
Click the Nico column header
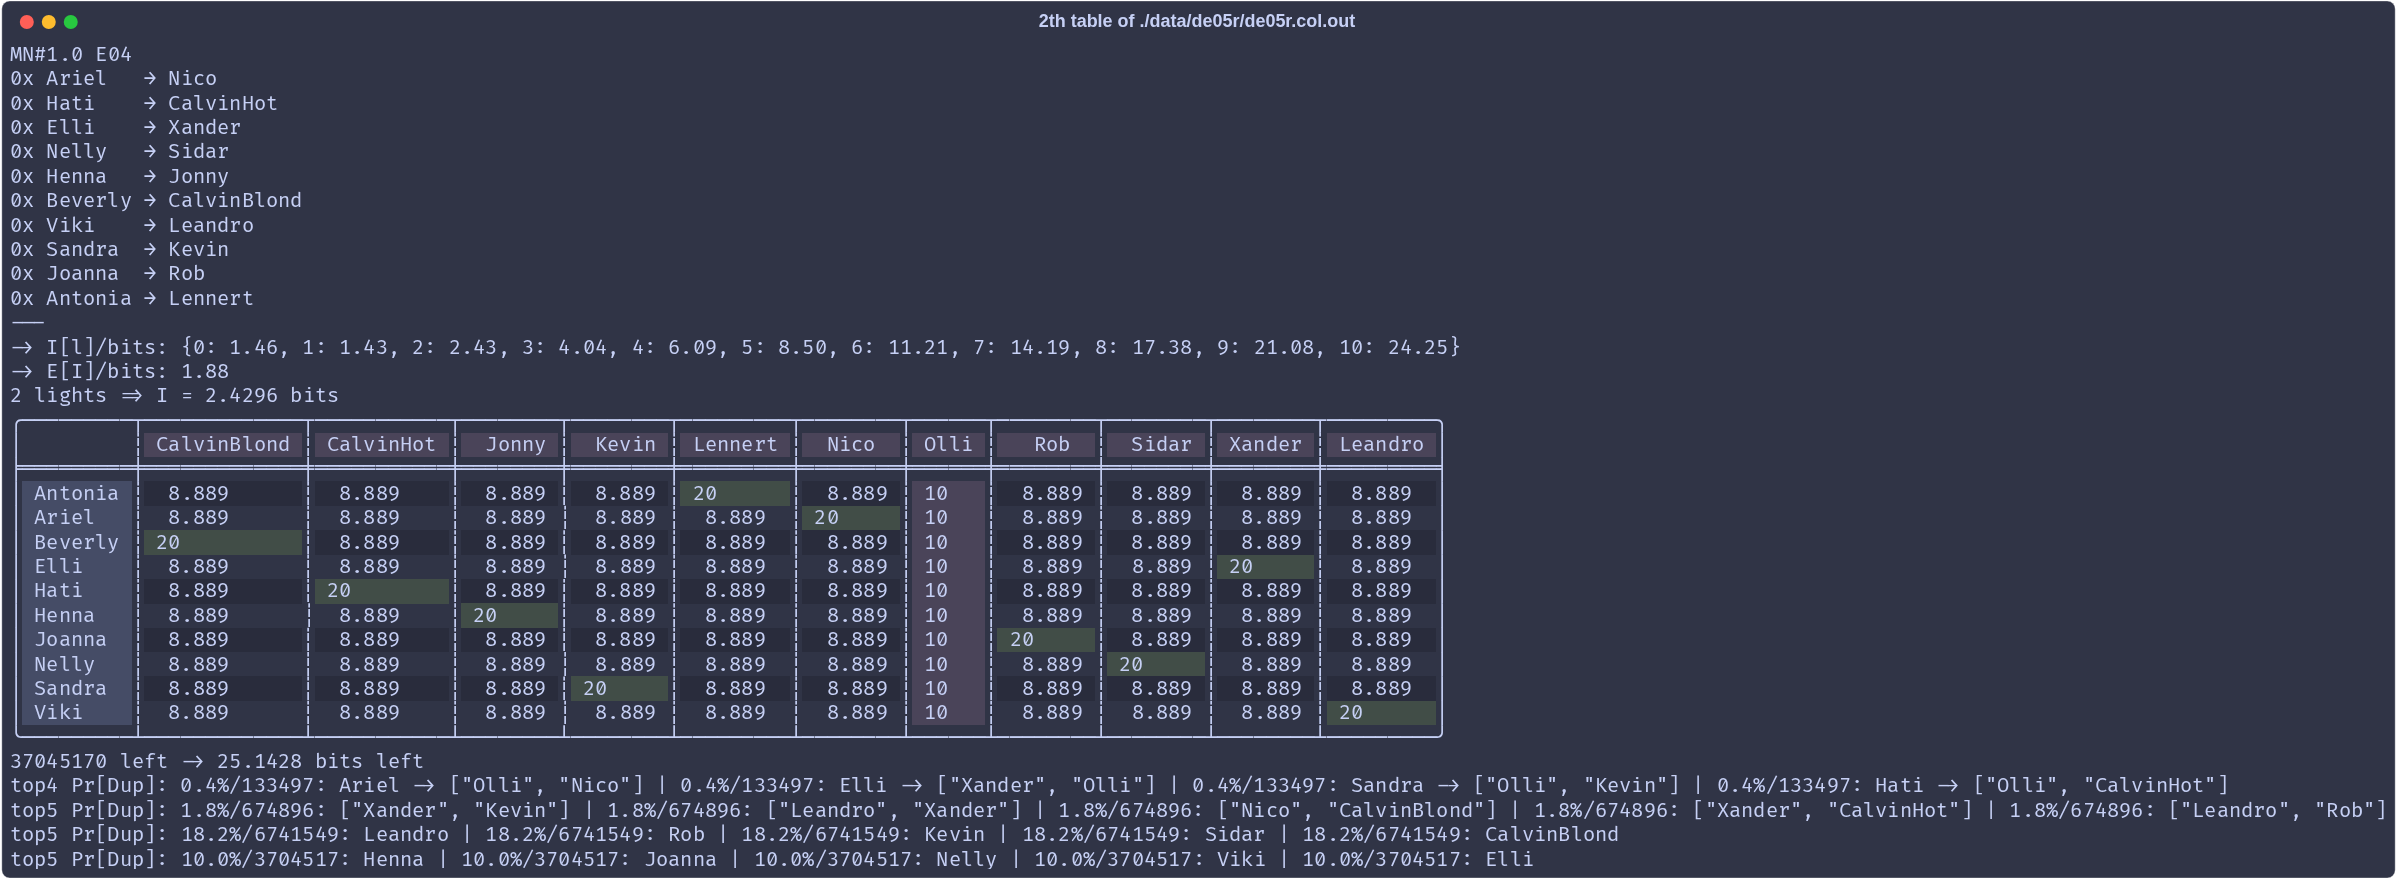pos(851,444)
